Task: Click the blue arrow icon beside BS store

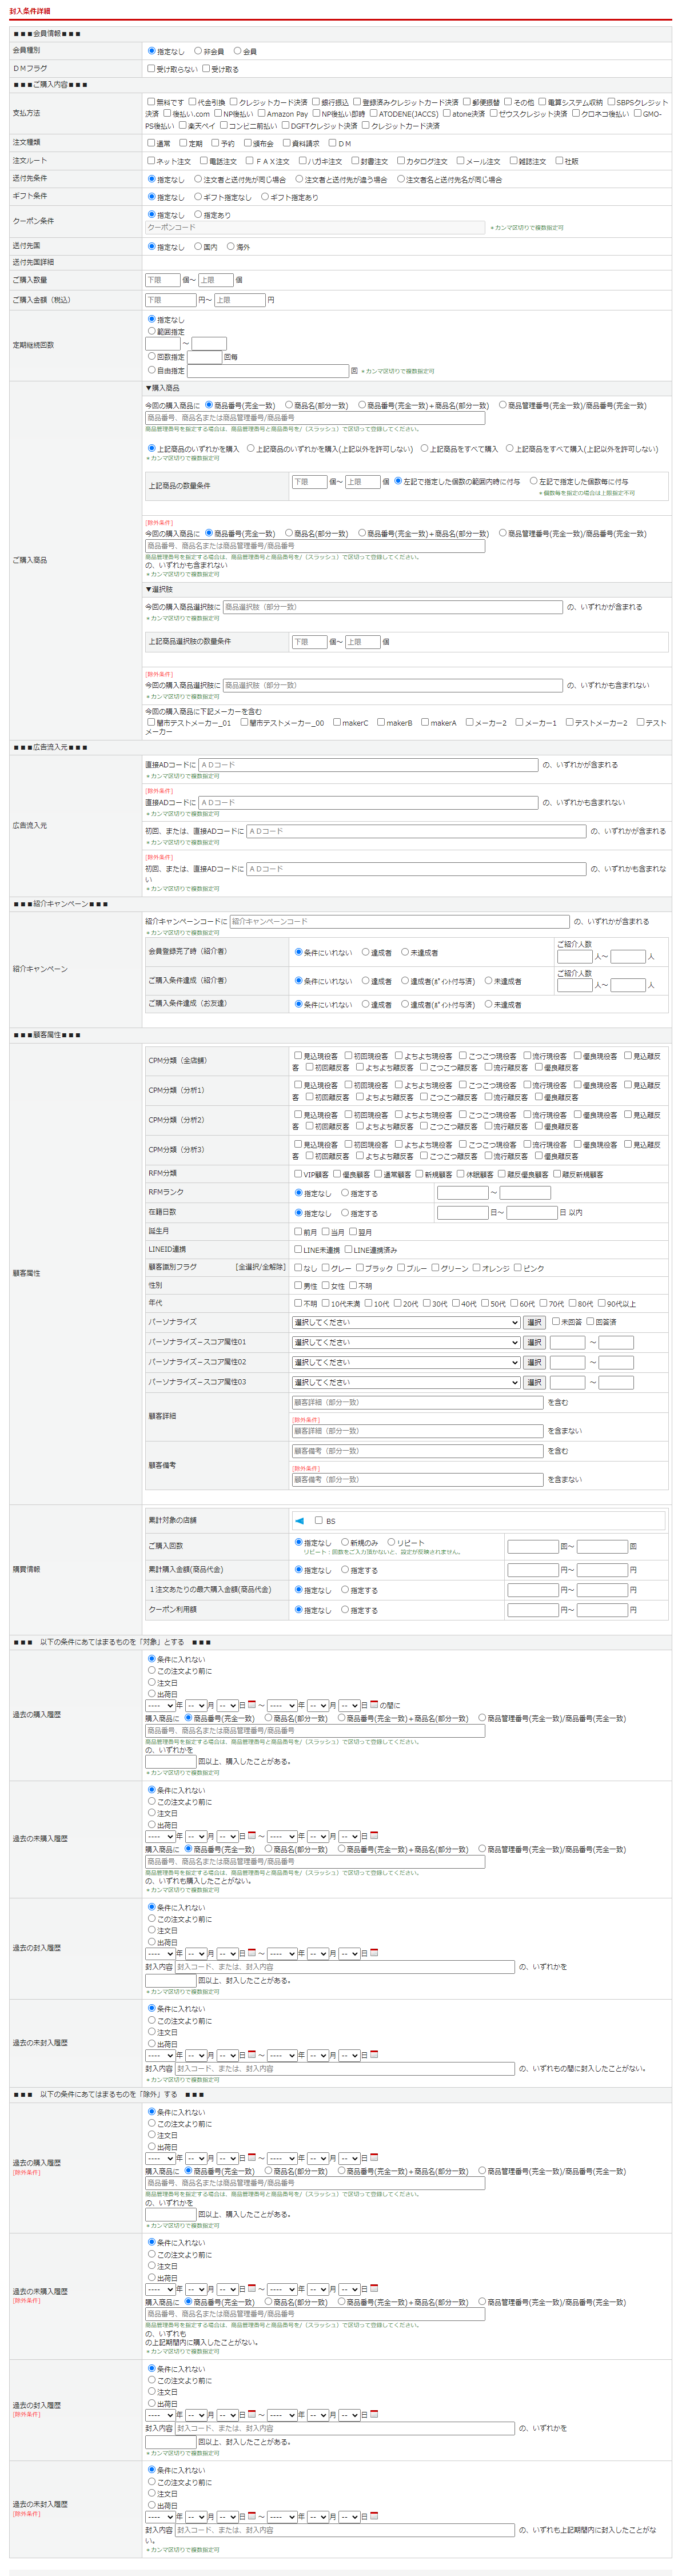Action: [x=299, y=1520]
